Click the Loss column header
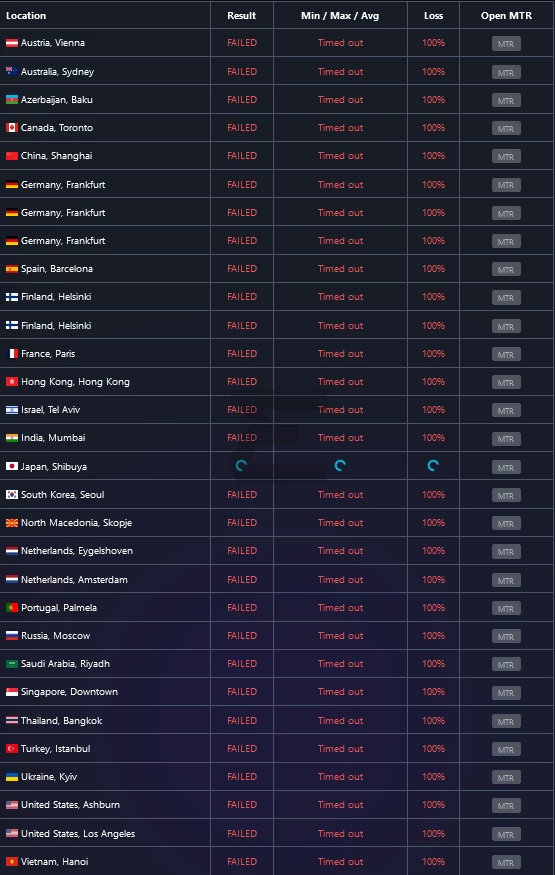The width and height of the screenshot is (555, 875). tap(433, 16)
